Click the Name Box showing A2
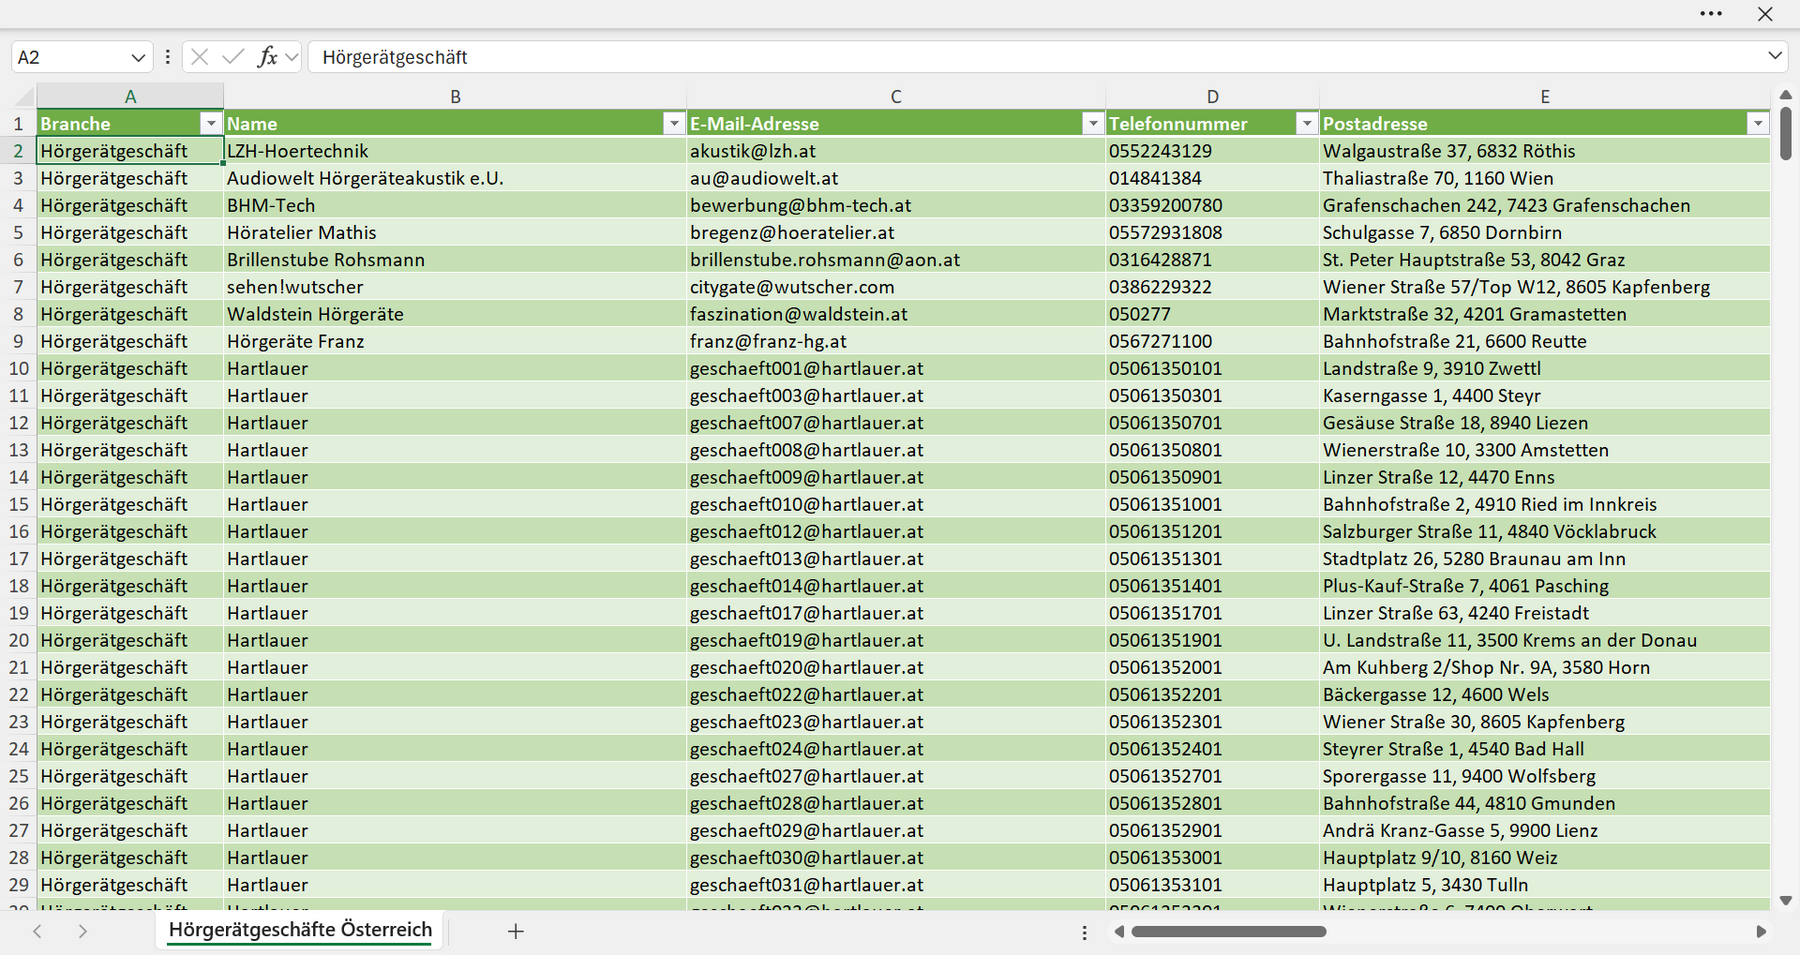 [70, 58]
